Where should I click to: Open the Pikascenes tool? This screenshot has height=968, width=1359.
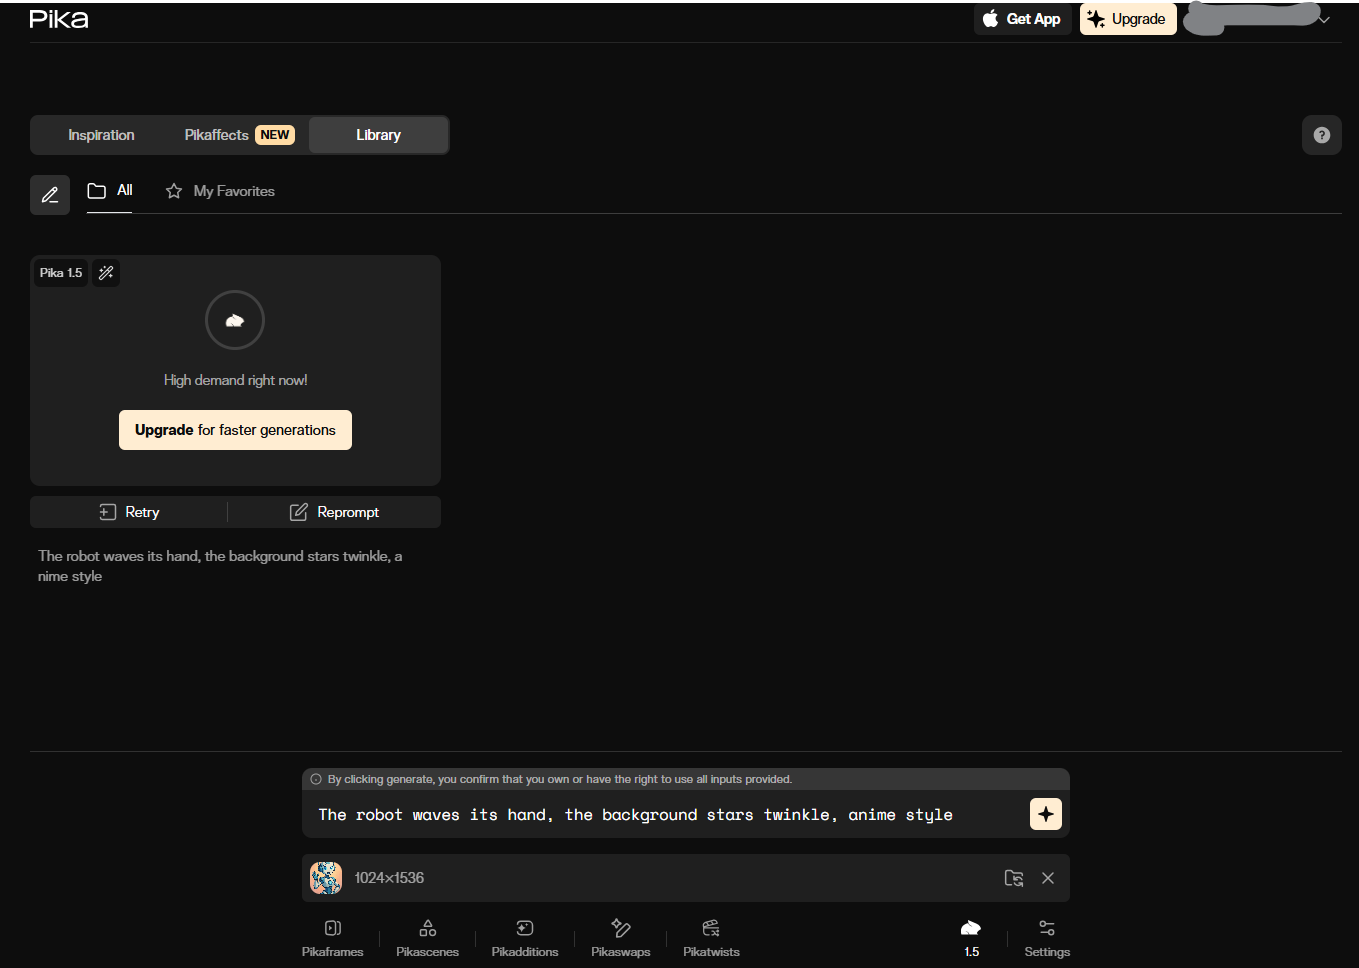[x=427, y=929]
